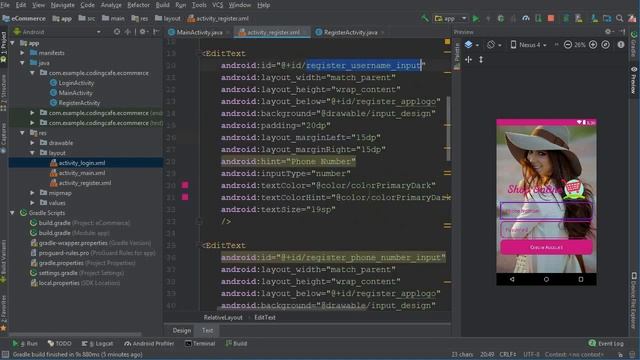Open the Build menu

point(162,5)
